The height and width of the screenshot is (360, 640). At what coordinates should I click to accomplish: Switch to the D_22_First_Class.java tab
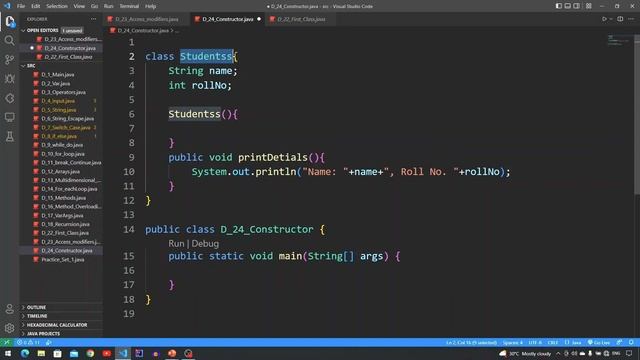click(301, 19)
